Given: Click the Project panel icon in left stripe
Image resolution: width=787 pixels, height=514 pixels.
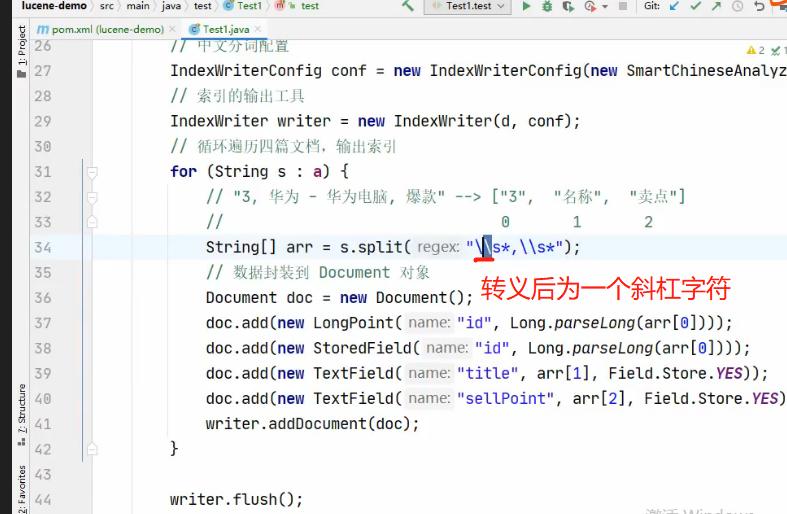Looking at the screenshot, I should point(22,74).
